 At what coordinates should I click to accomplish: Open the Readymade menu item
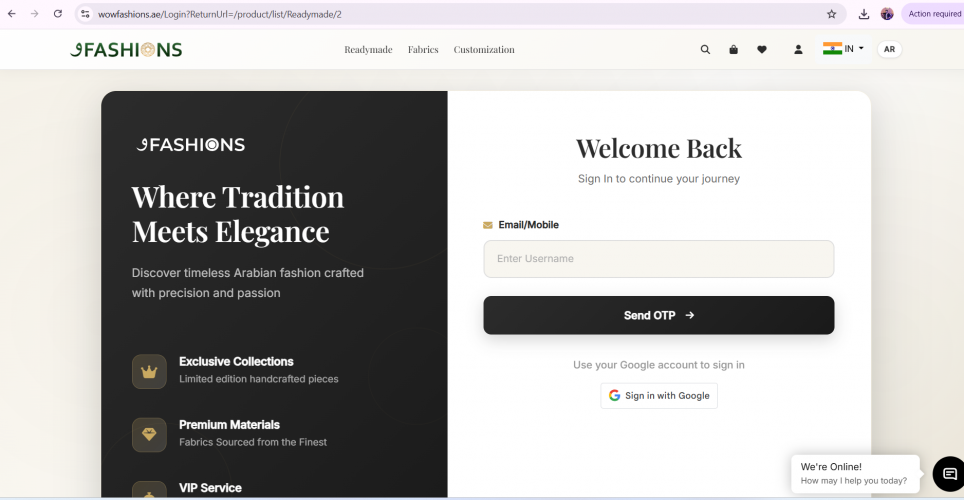pyautogui.click(x=368, y=50)
